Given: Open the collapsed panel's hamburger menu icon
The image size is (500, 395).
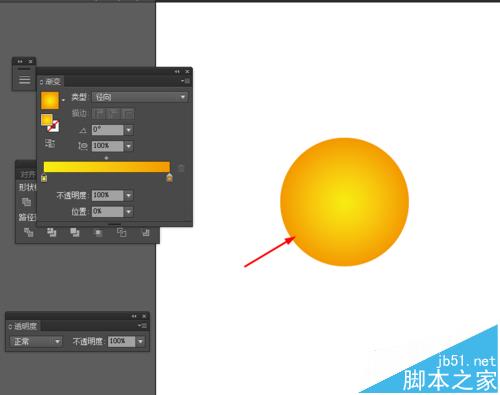Looking at the screenshot, I should pyautogui.click(x=24, y=80).
